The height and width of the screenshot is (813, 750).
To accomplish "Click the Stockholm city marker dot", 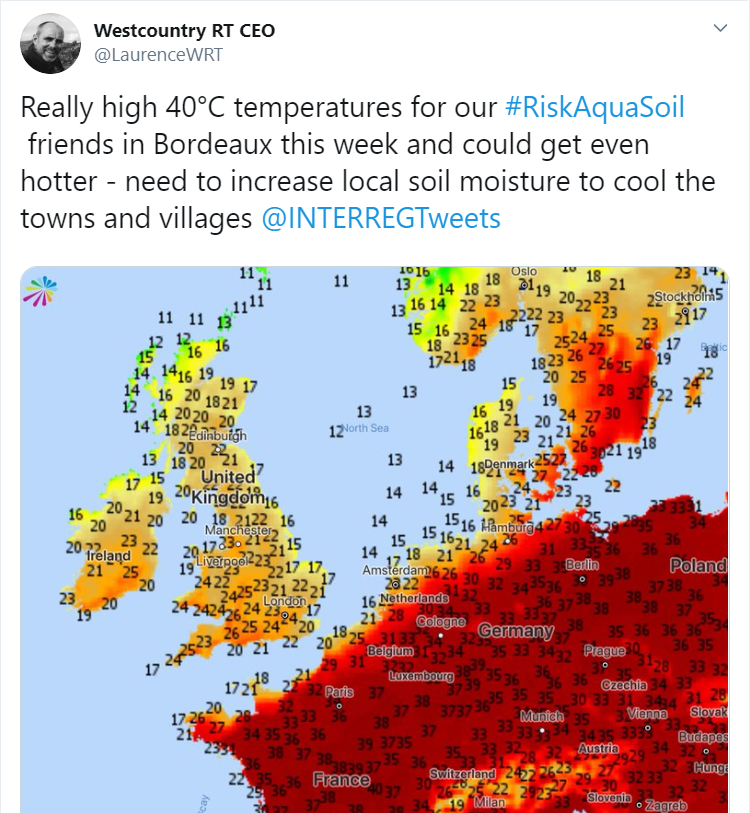I will [686, 311].
